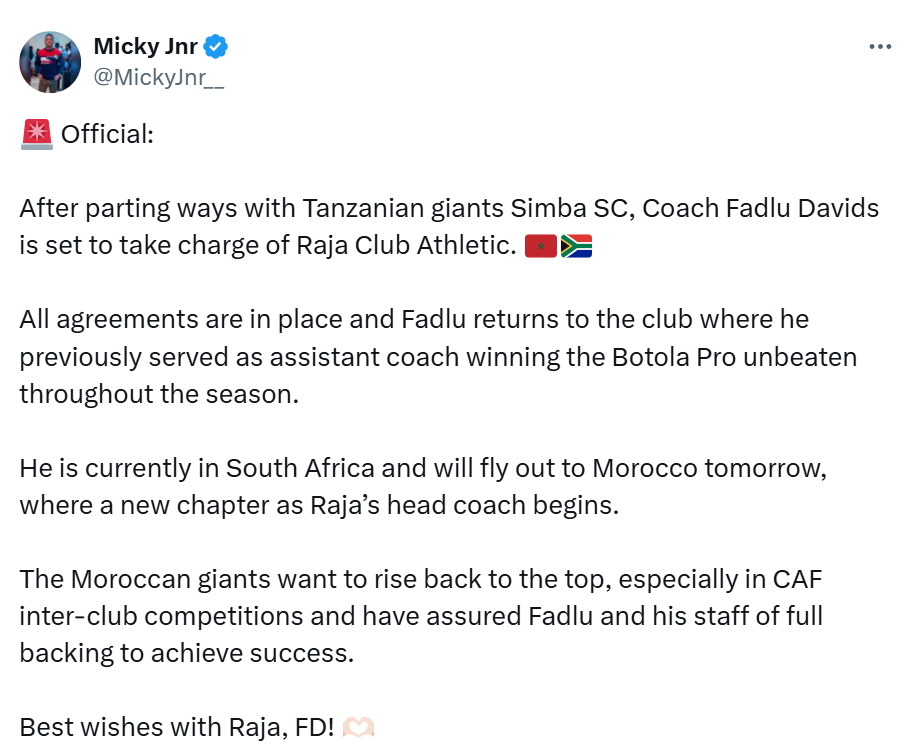This screenshot has width=906, height=743.
Task: Click the South Africa flag emoji
Action: click(576, 246)
